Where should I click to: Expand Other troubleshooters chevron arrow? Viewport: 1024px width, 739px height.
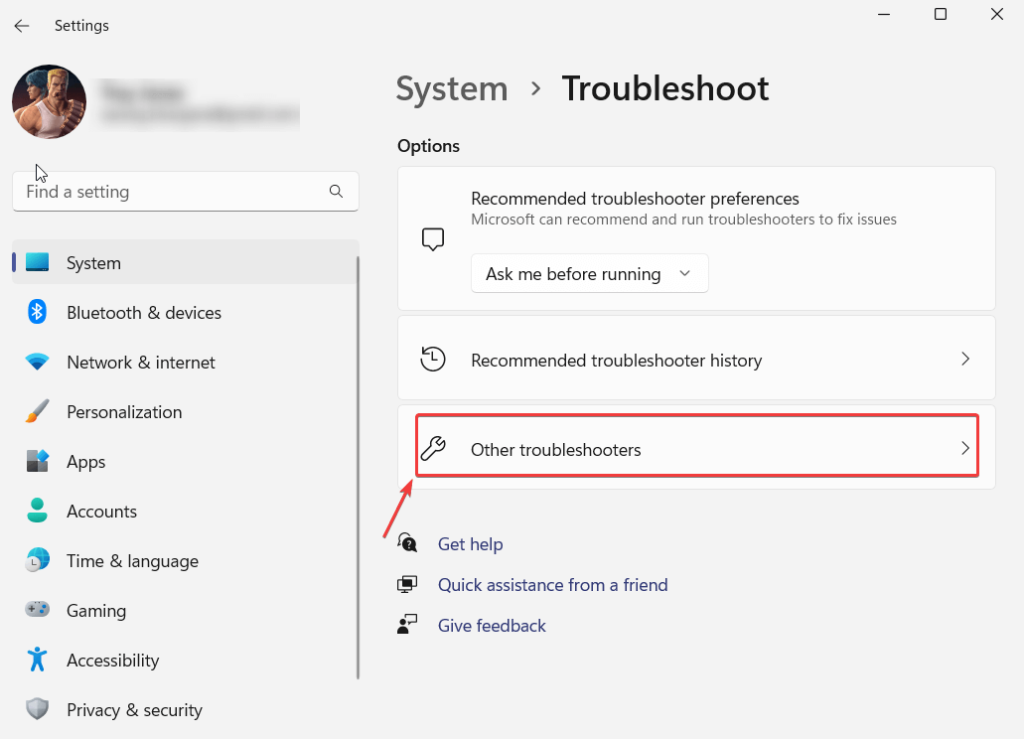pos(965,449)
